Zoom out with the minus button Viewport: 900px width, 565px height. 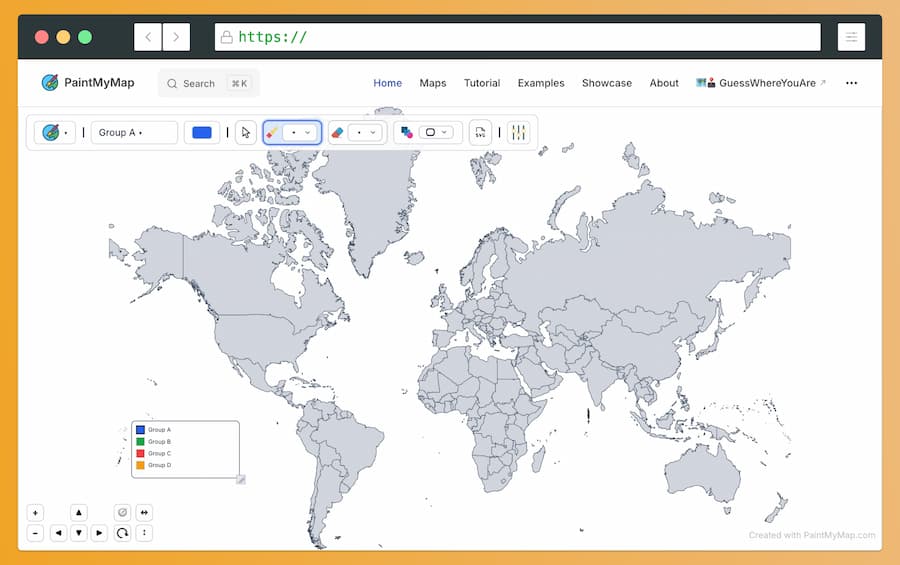pos(35,533)
